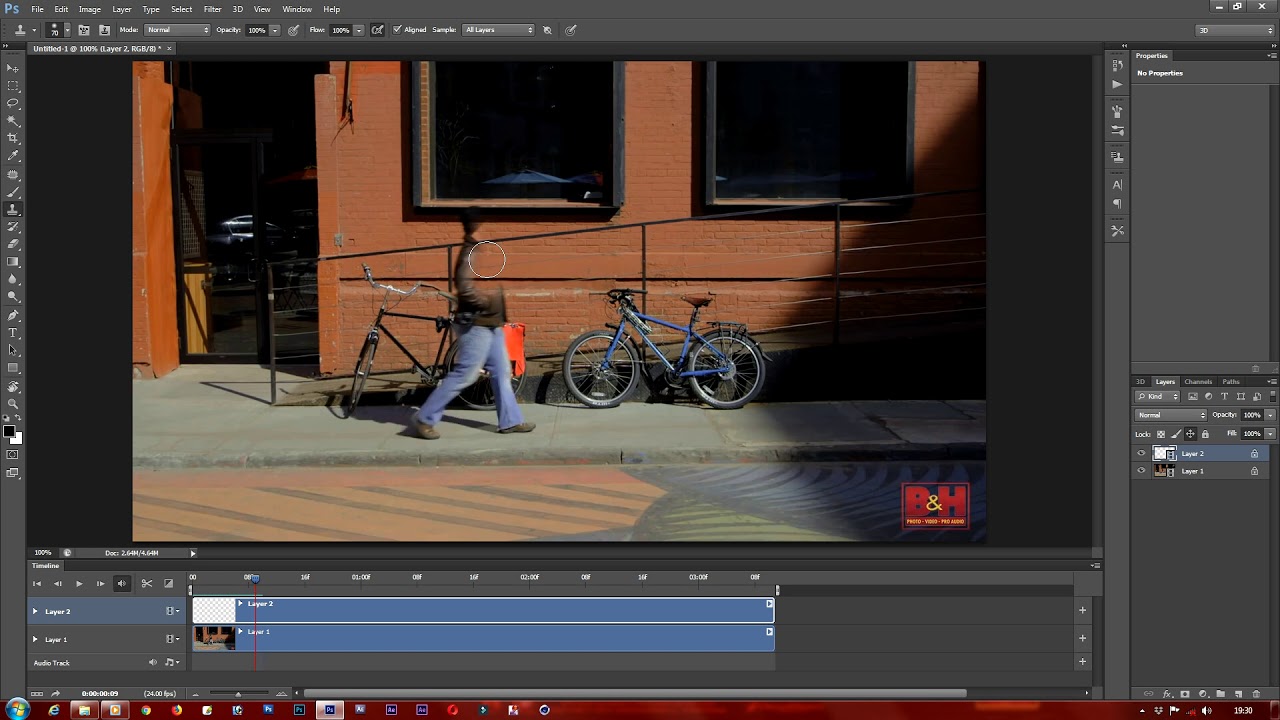Toggle audio playback speaker button in Timeline
This screenshot has width=1280, height=720.
(x=122, y=583)
